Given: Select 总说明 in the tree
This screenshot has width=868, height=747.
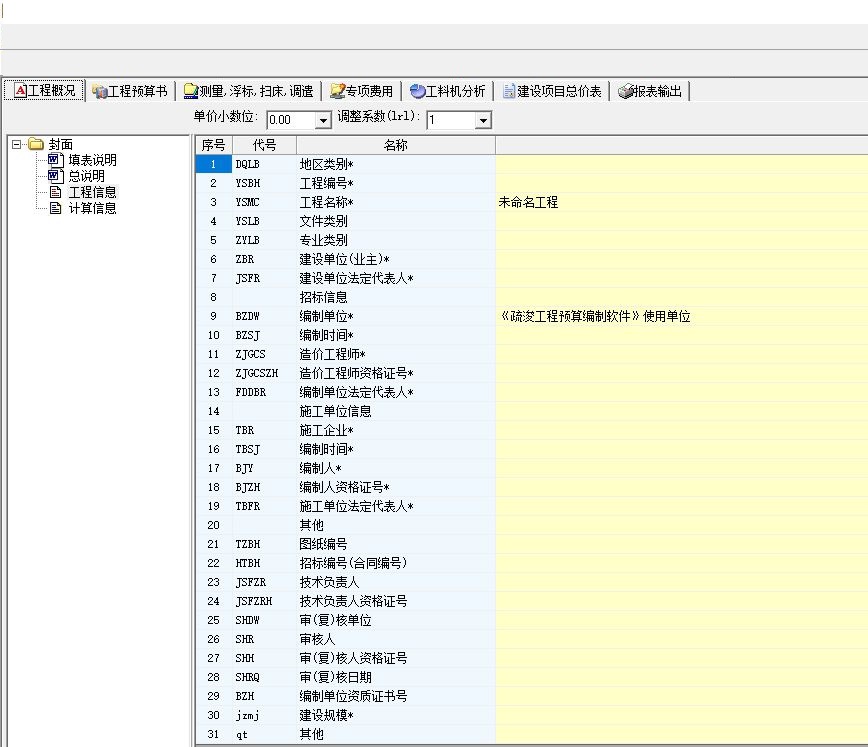Looking at the screenshot, I should coord(86,176).
